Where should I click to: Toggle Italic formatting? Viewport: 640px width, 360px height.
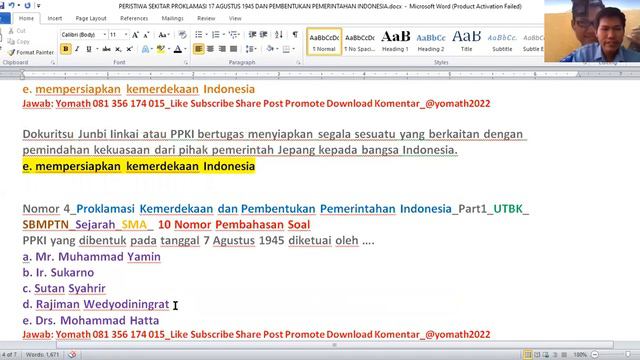[x=77, y=49]
